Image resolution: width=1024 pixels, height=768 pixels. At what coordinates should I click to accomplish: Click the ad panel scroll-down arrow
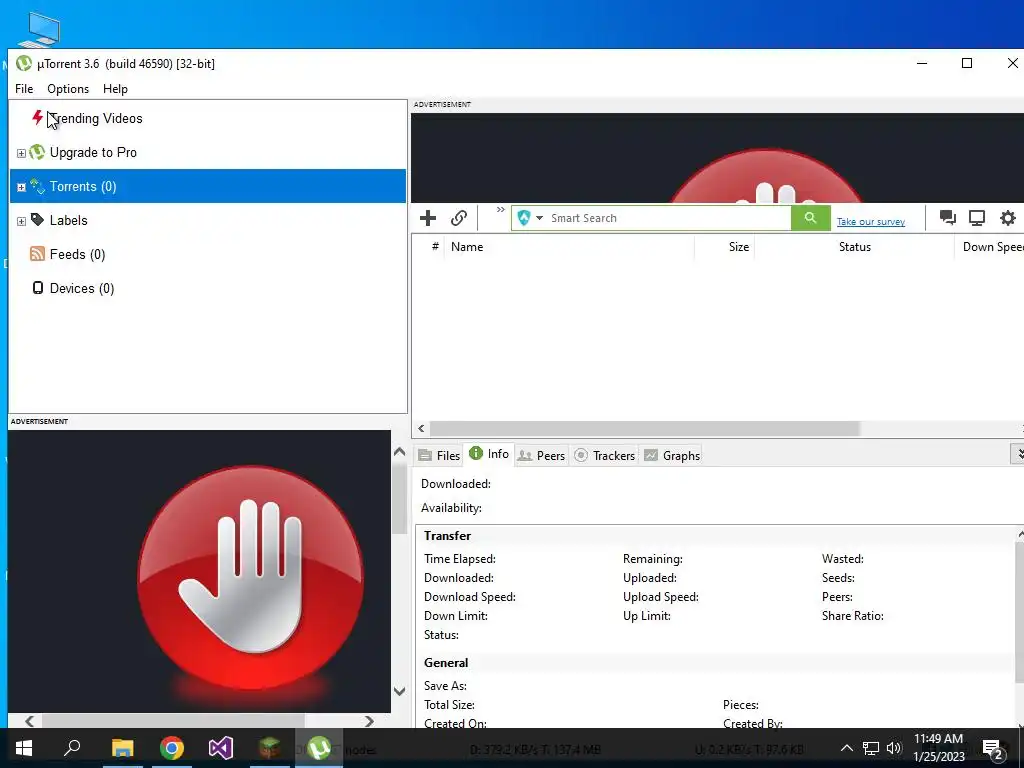pos(400,691)
